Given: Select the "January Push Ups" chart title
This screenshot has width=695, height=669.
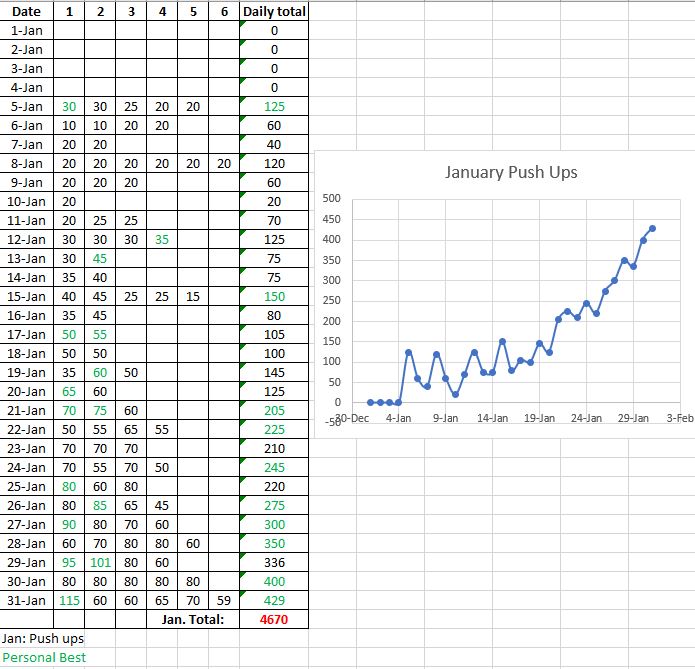Looking at the screenshot, I should 510,172.
